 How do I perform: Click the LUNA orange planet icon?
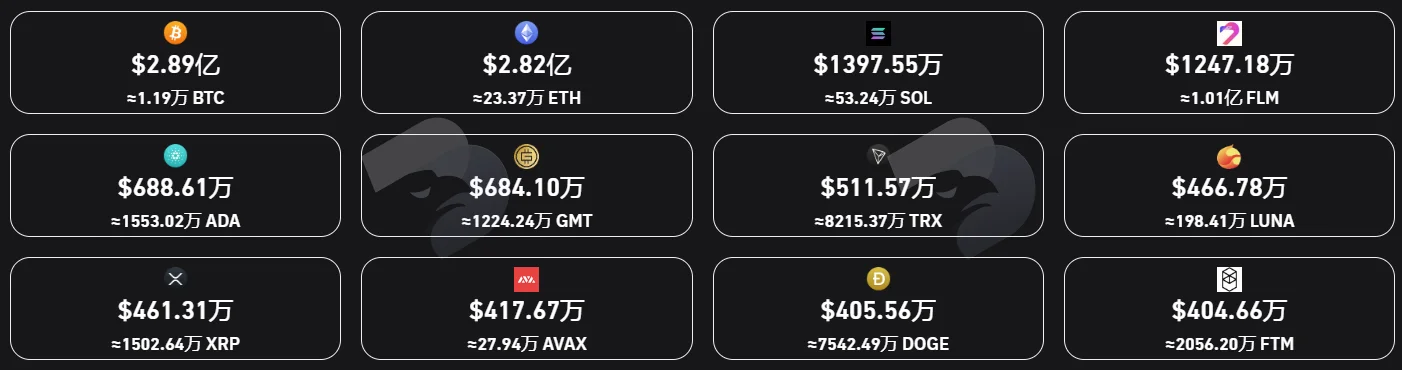click(x=1229, y=156)
